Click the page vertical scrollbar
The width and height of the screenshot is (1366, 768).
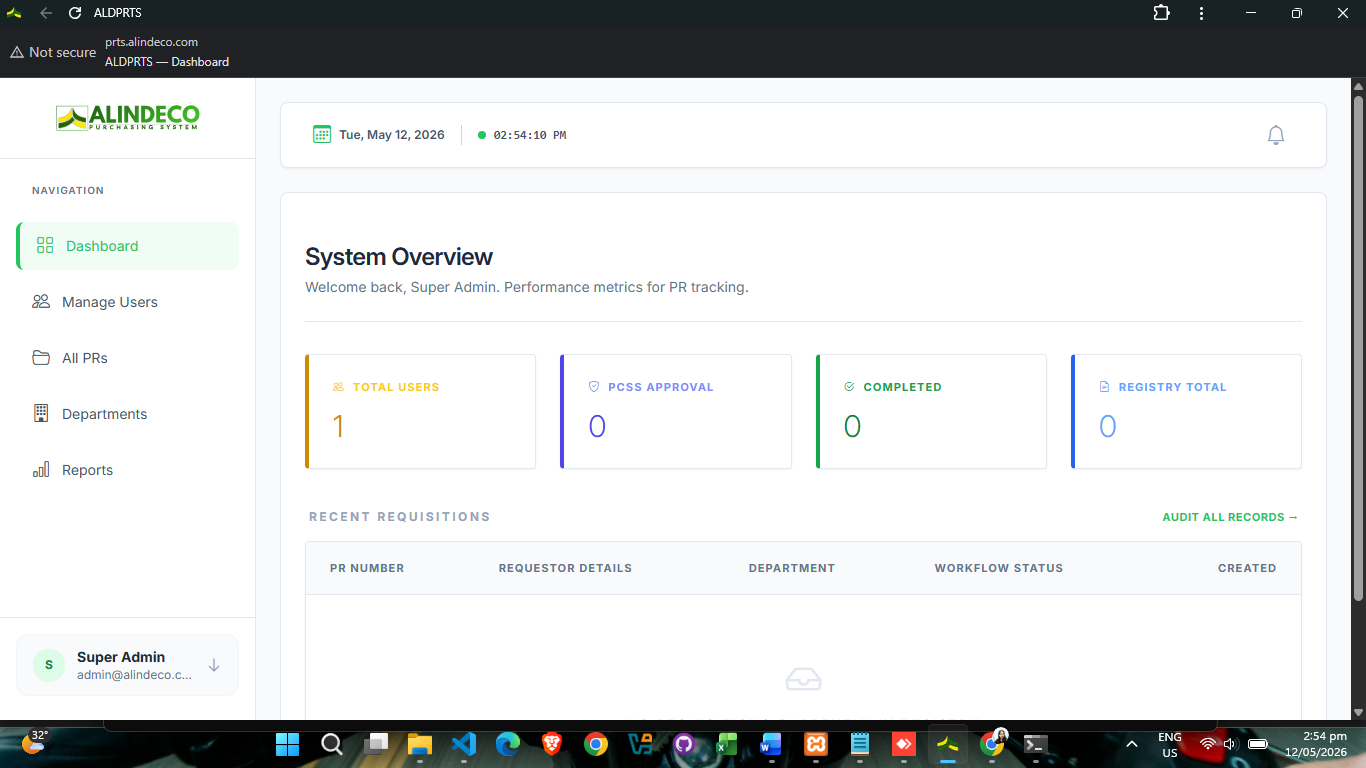click(x=1358, y=348)
